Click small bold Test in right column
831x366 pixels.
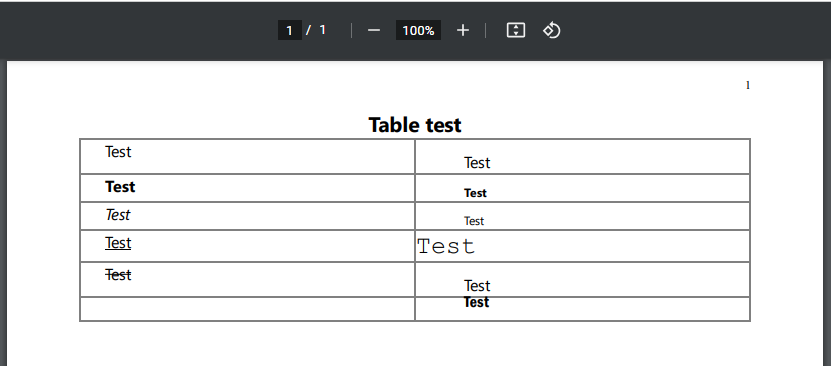tap(475, 193)
